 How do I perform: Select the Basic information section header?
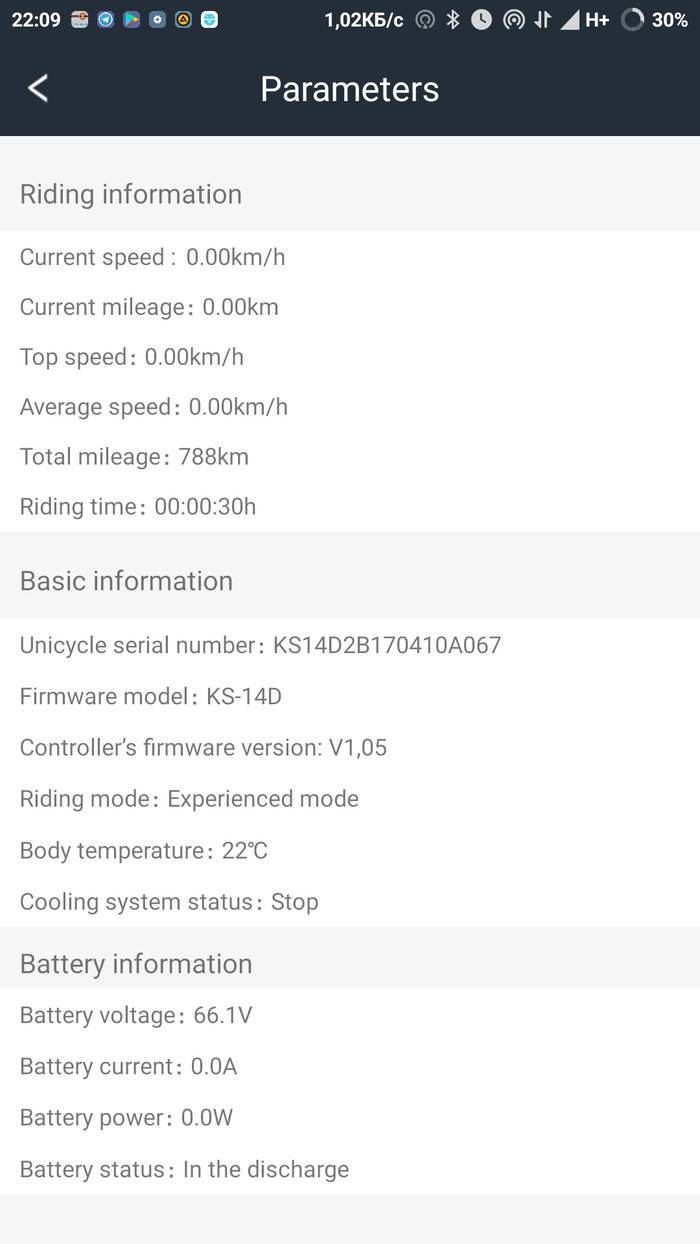coord(126,581)
